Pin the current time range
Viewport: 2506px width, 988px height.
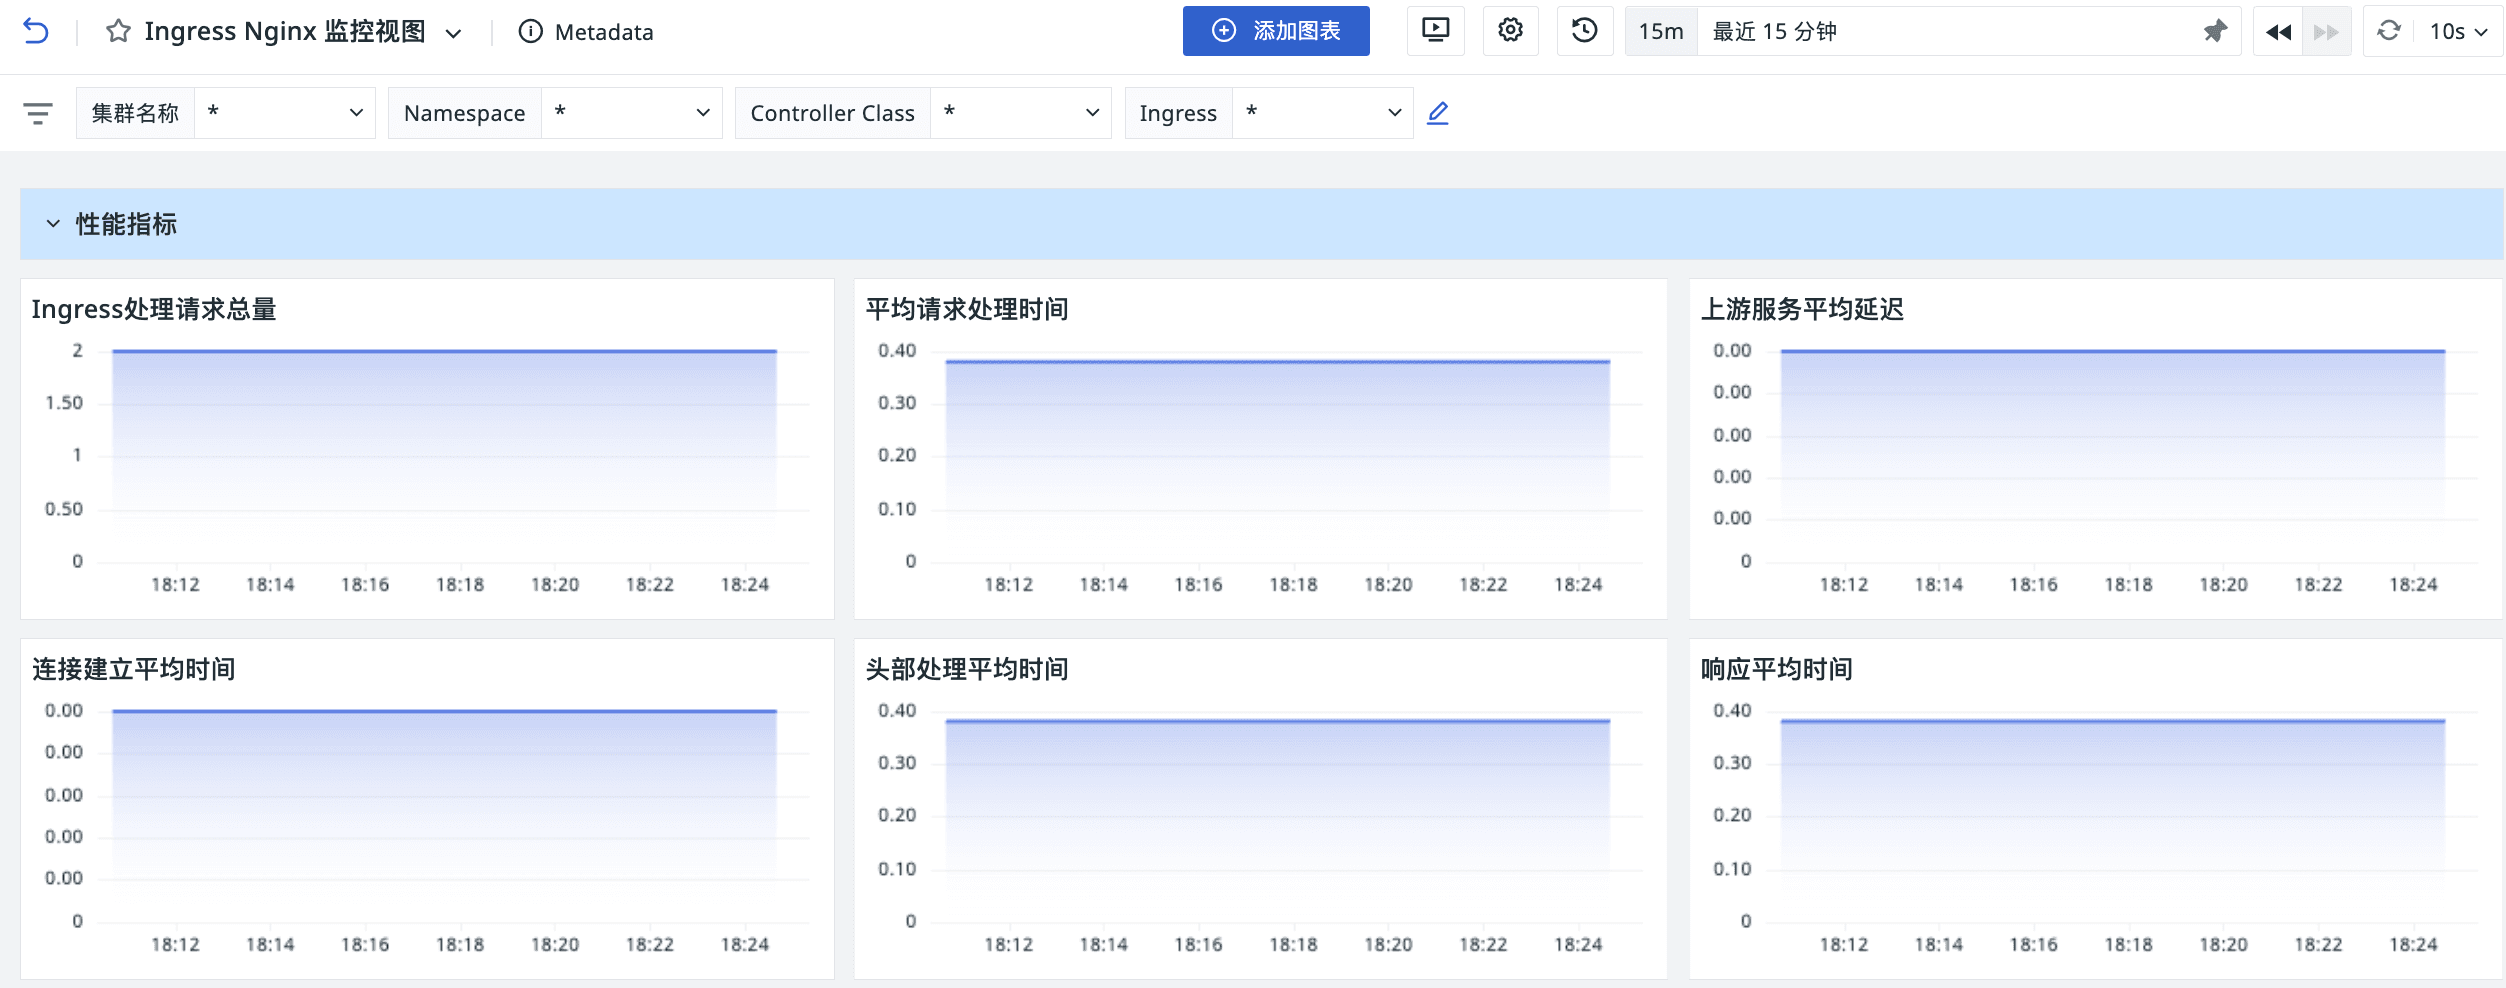point(2215,31)
